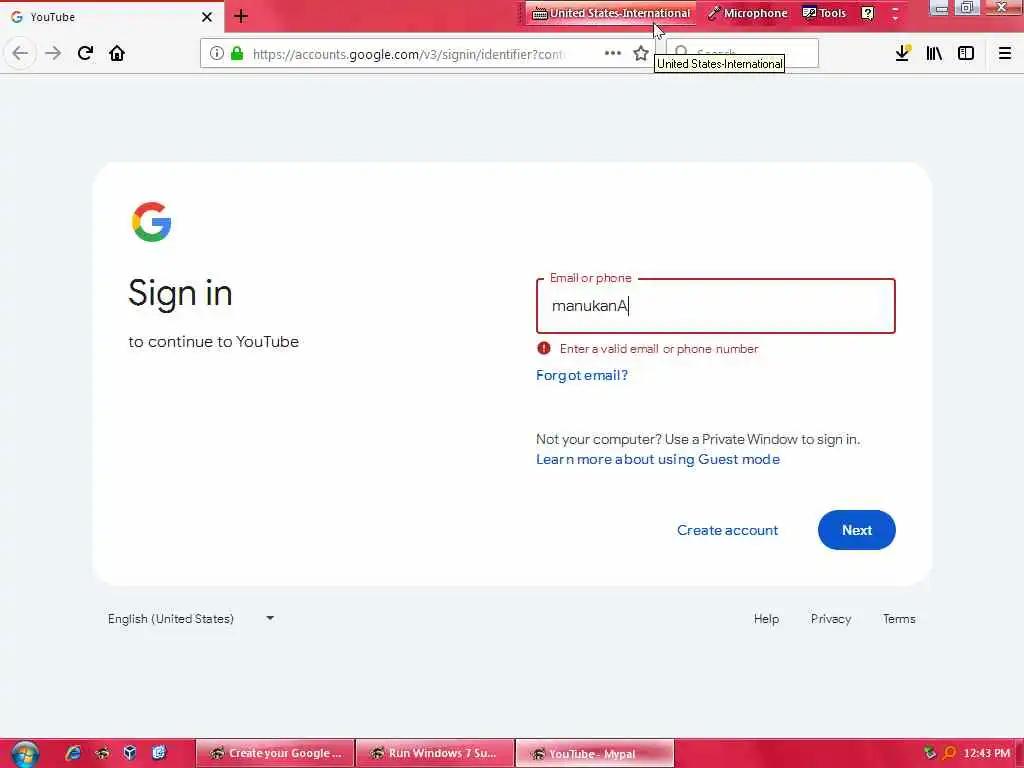The height and width of the screenshot is (768, 1024).
Task: Click the fourth quick launch icon
Action: pos(159,753)
